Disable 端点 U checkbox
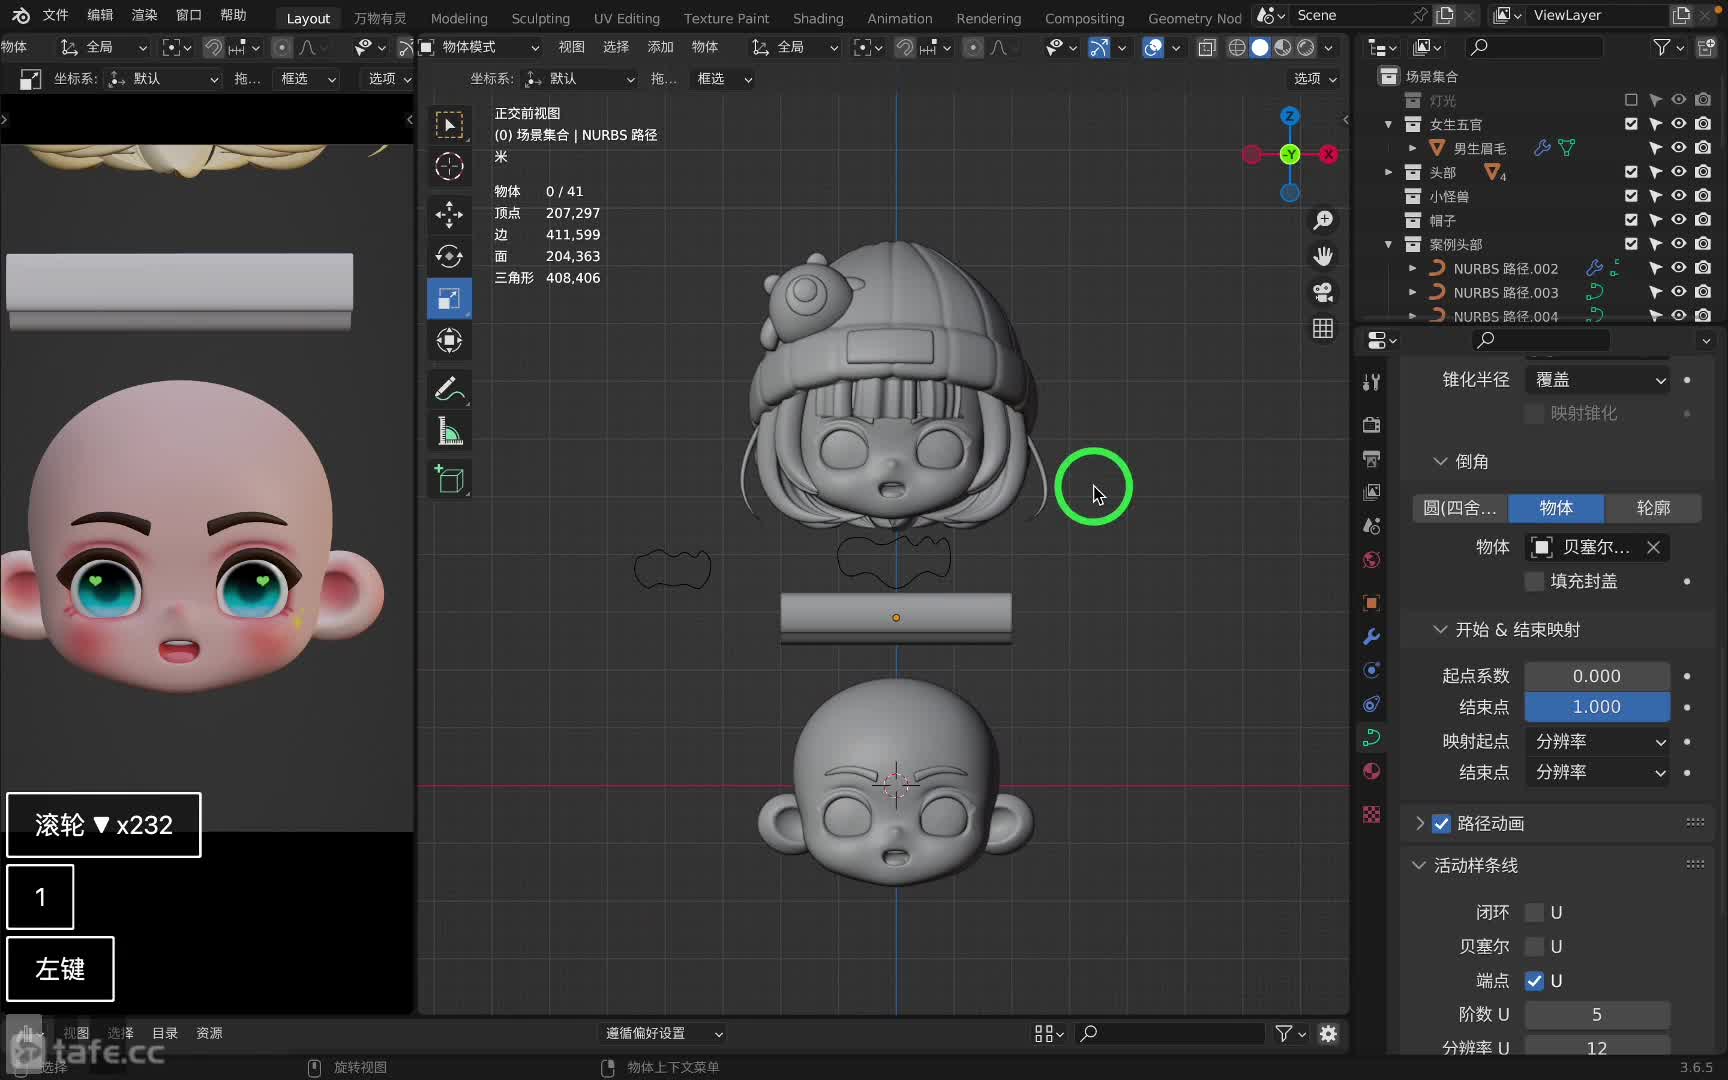The height and width of the screenshot is (1080, 1728). click(x=1534, y=980)
